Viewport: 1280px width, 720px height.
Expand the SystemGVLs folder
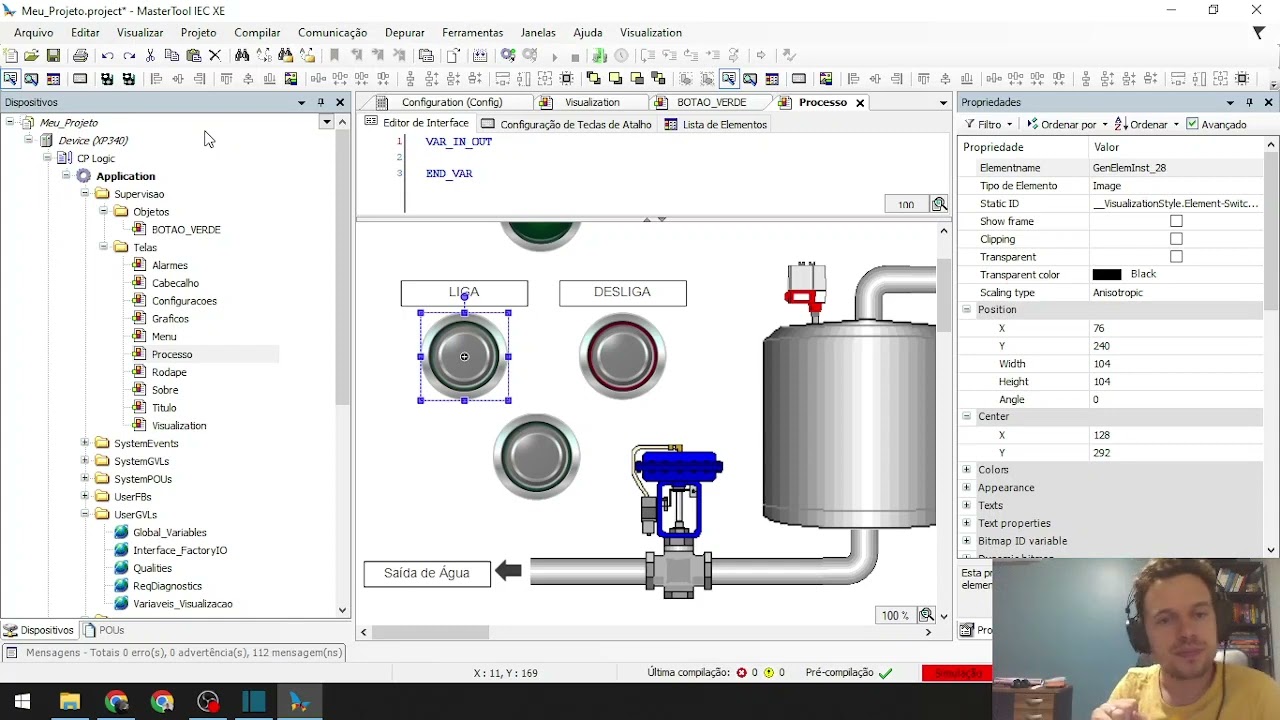85,461
